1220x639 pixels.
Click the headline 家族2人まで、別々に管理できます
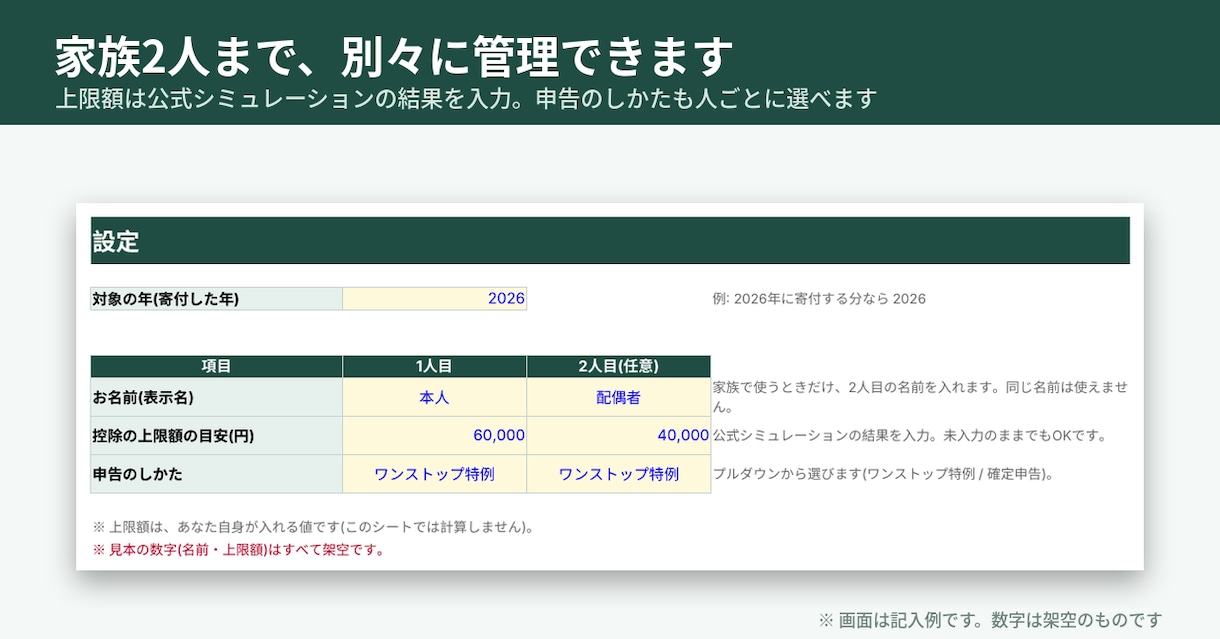(394, 56)
